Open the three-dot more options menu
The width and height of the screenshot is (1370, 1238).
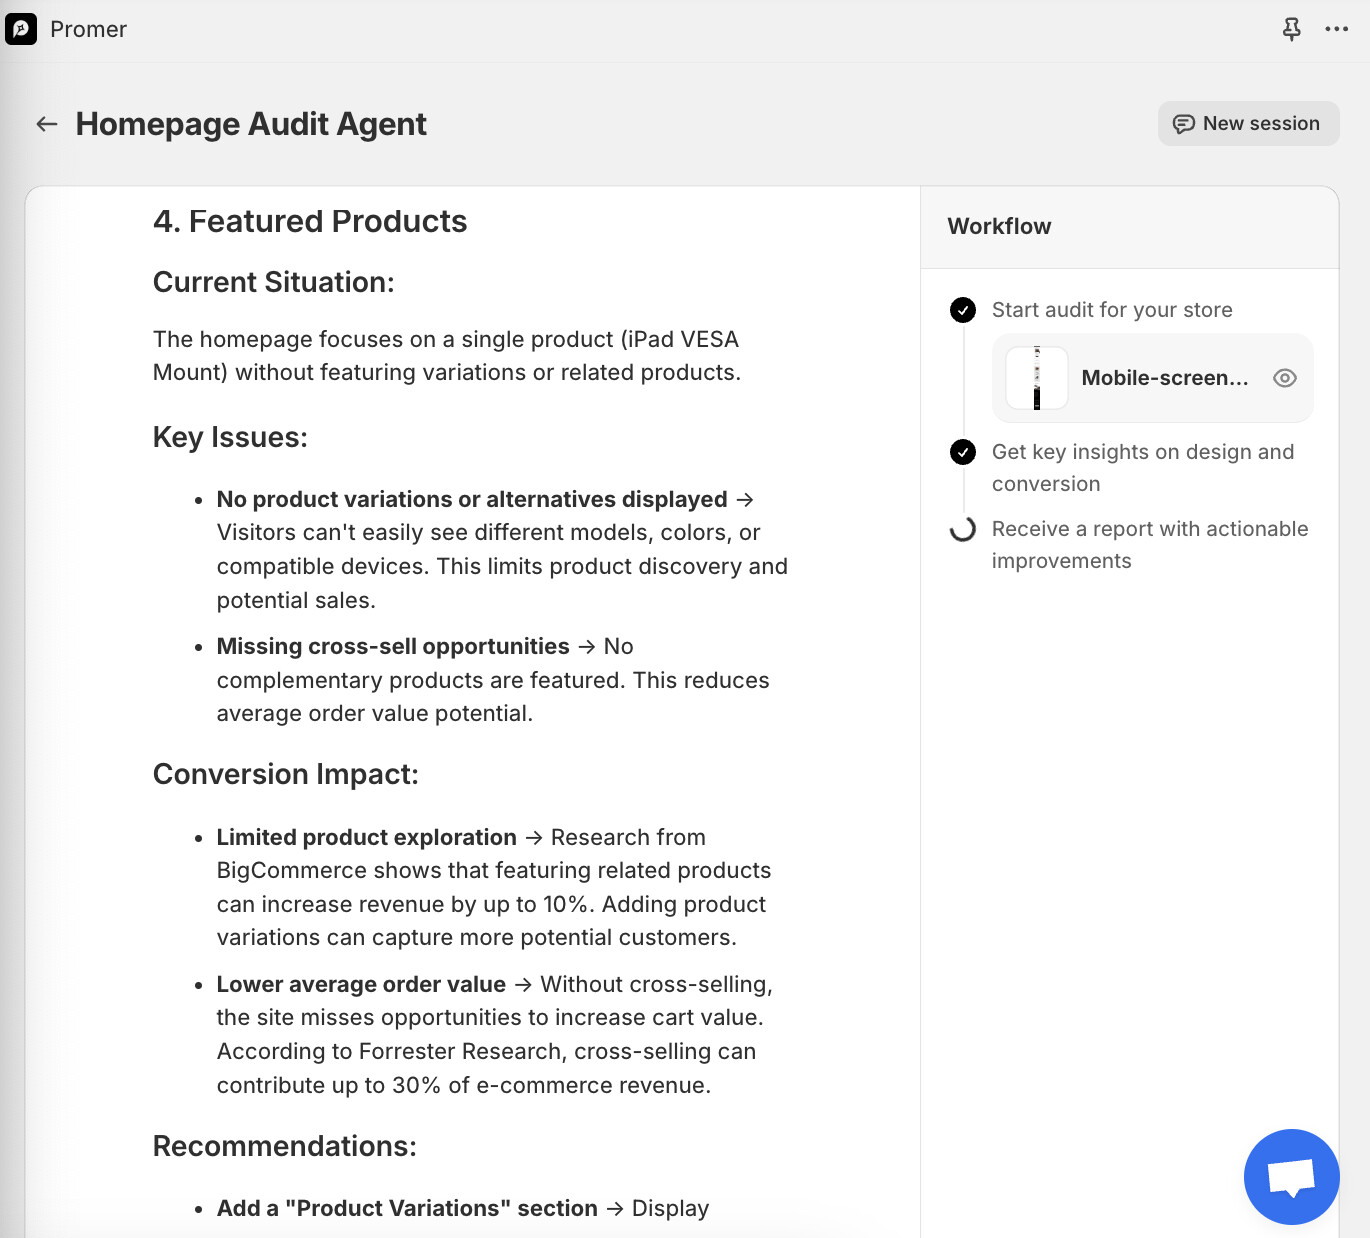1337,29
